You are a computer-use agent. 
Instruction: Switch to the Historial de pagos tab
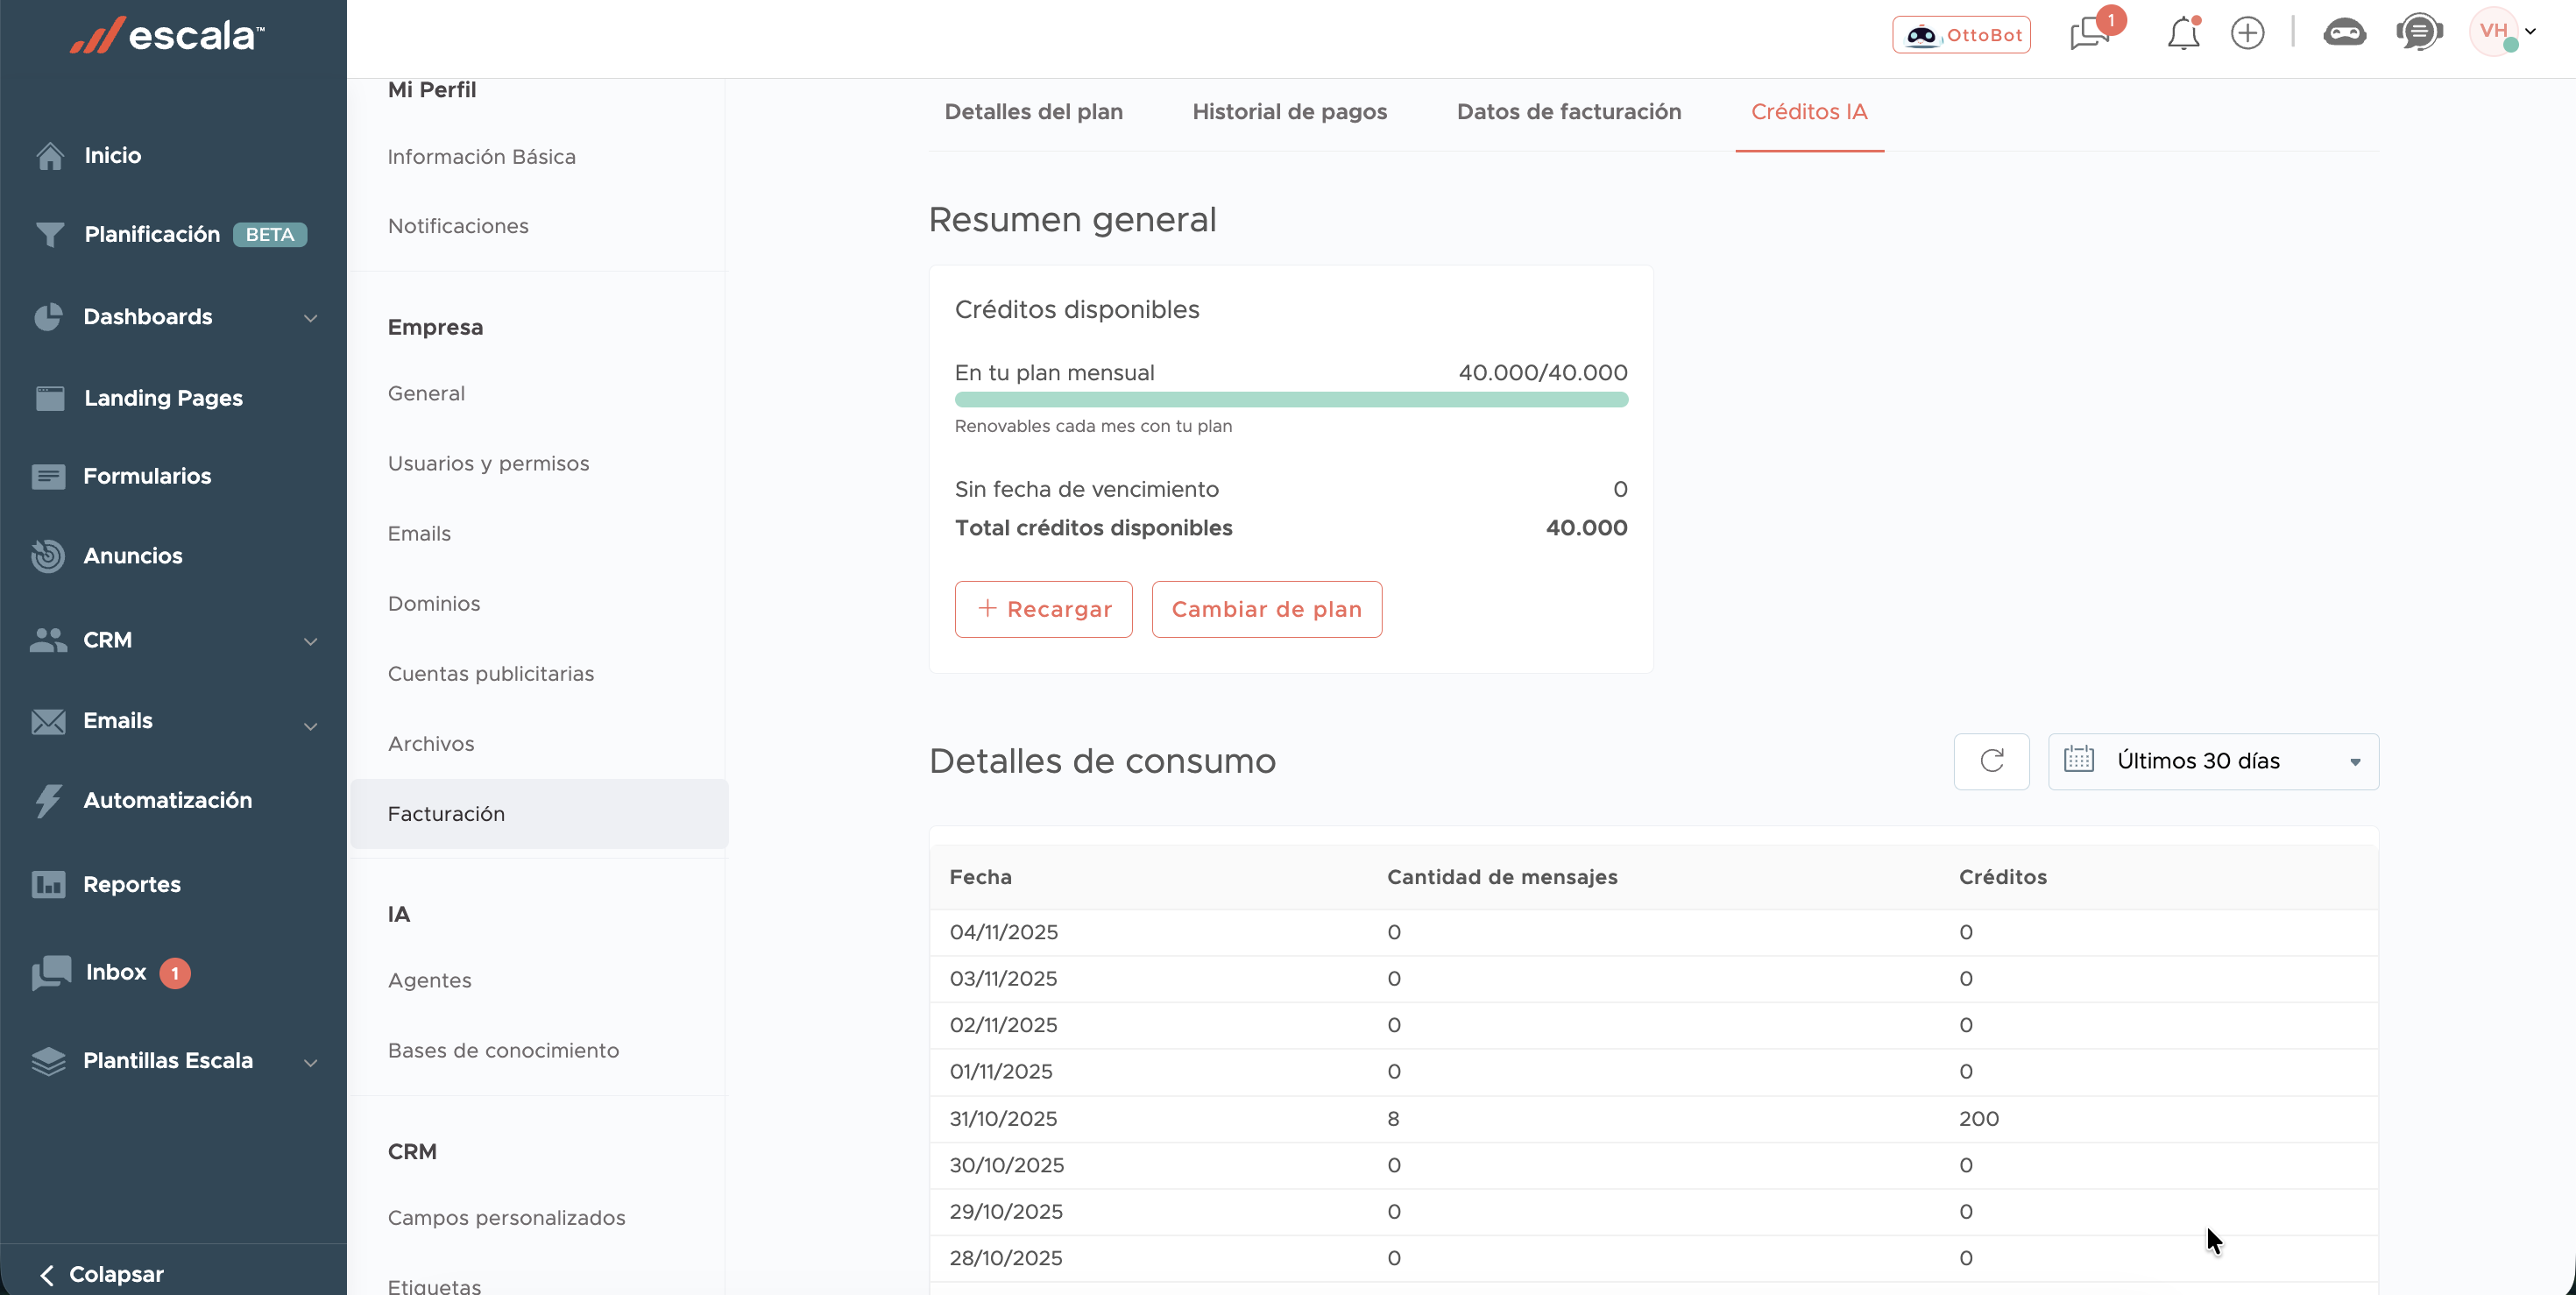point(1289,112)
